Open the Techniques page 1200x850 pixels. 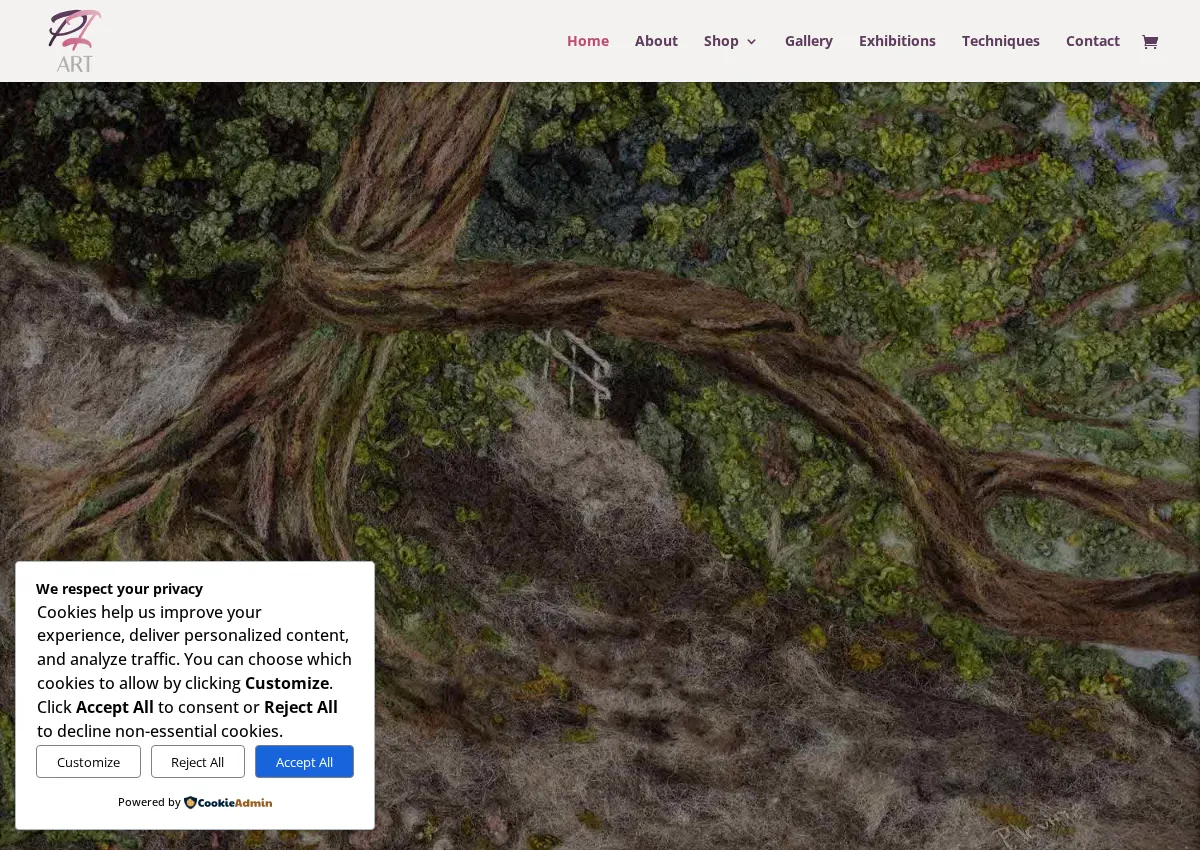[x=1001, y=41]
